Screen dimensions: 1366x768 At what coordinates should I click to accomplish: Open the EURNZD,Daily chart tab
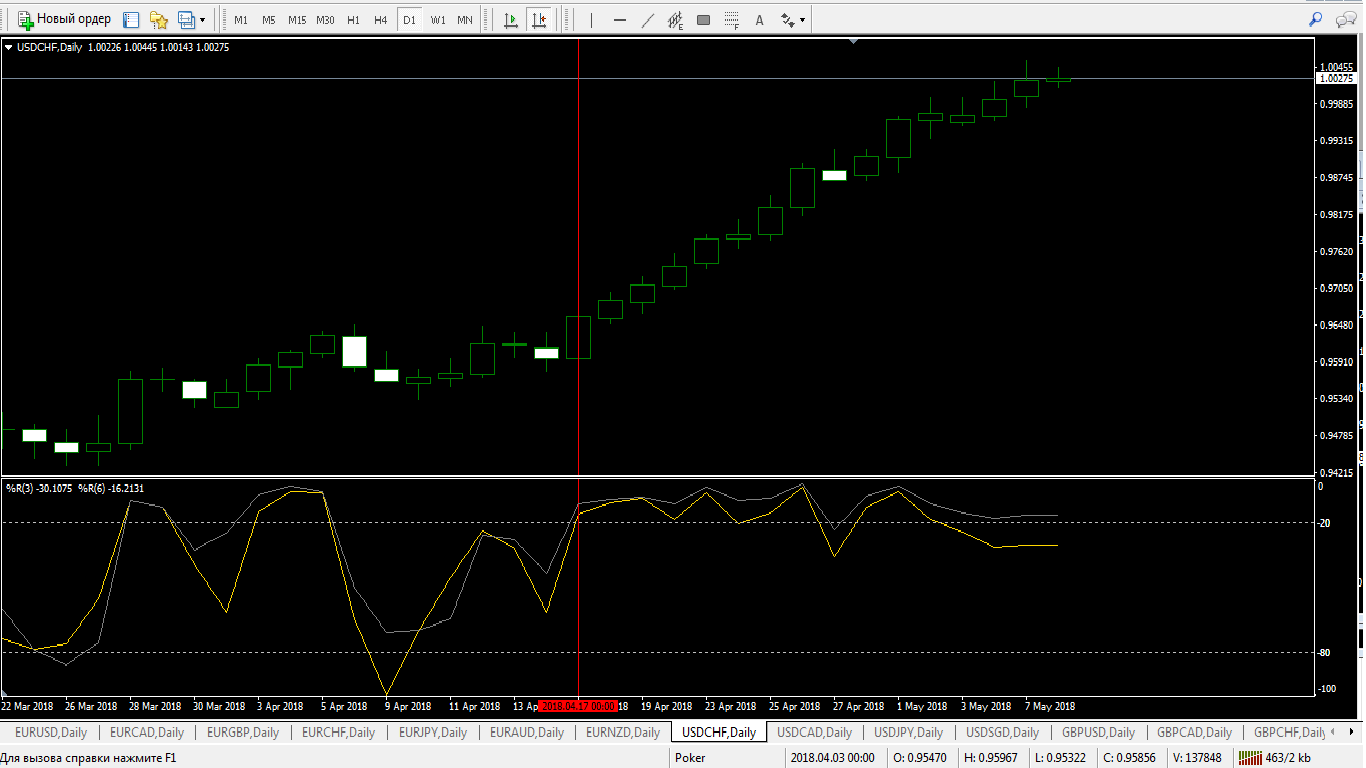click(623, 732)
